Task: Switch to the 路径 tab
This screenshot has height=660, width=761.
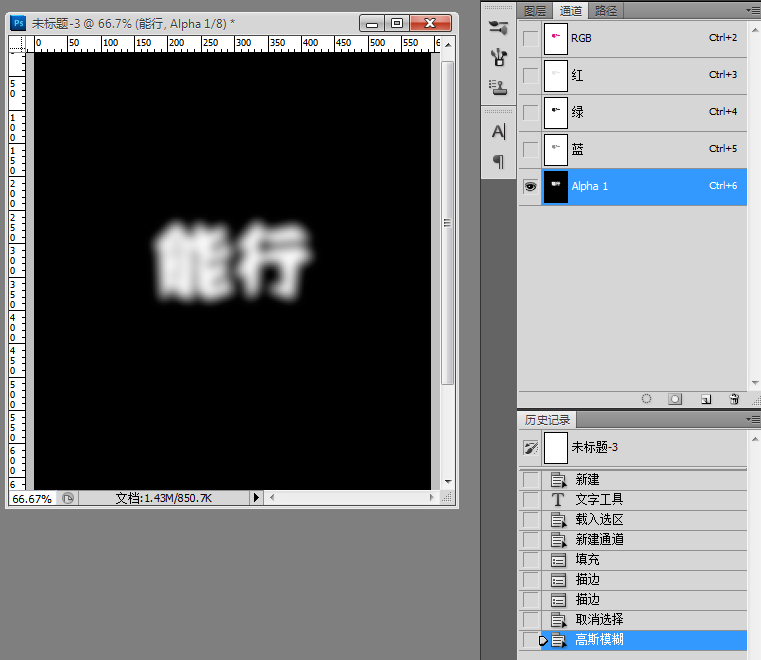Action: [606, 11]
